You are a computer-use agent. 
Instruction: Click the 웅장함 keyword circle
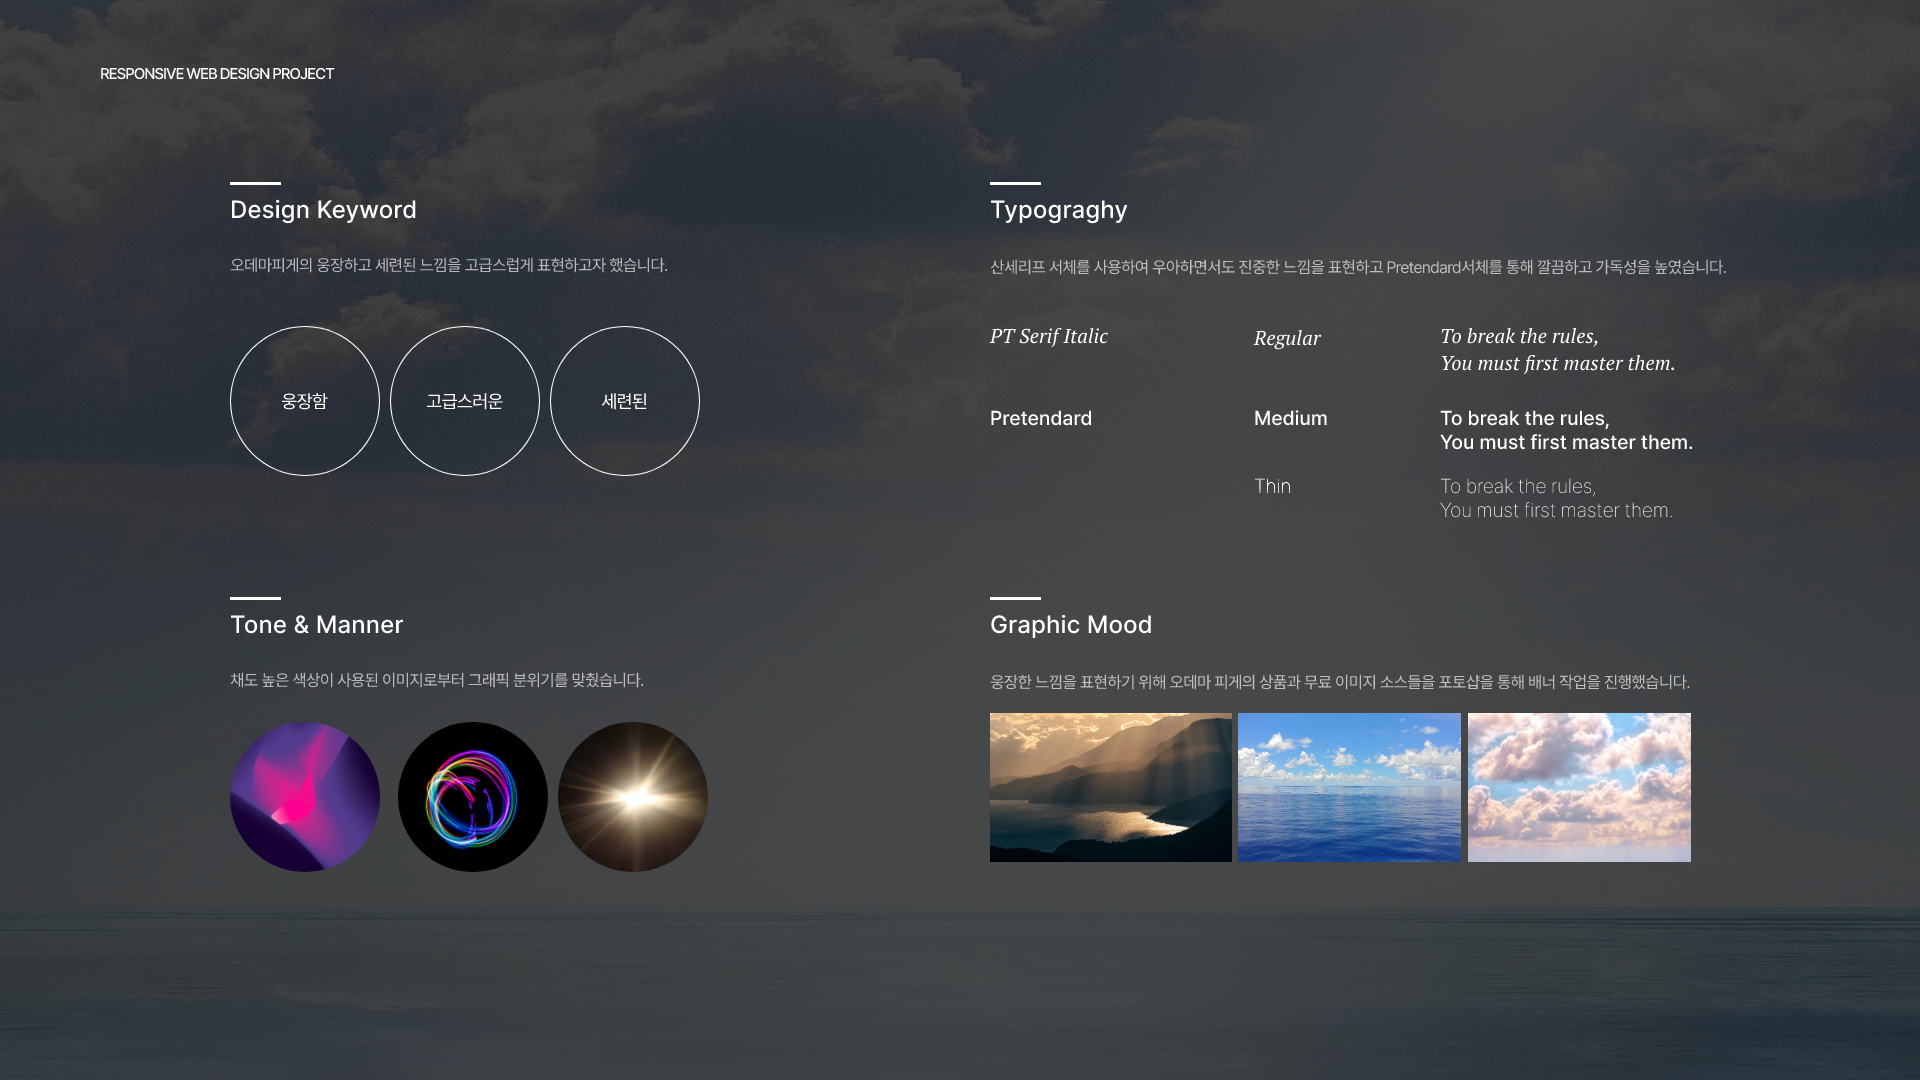point(305,401)
